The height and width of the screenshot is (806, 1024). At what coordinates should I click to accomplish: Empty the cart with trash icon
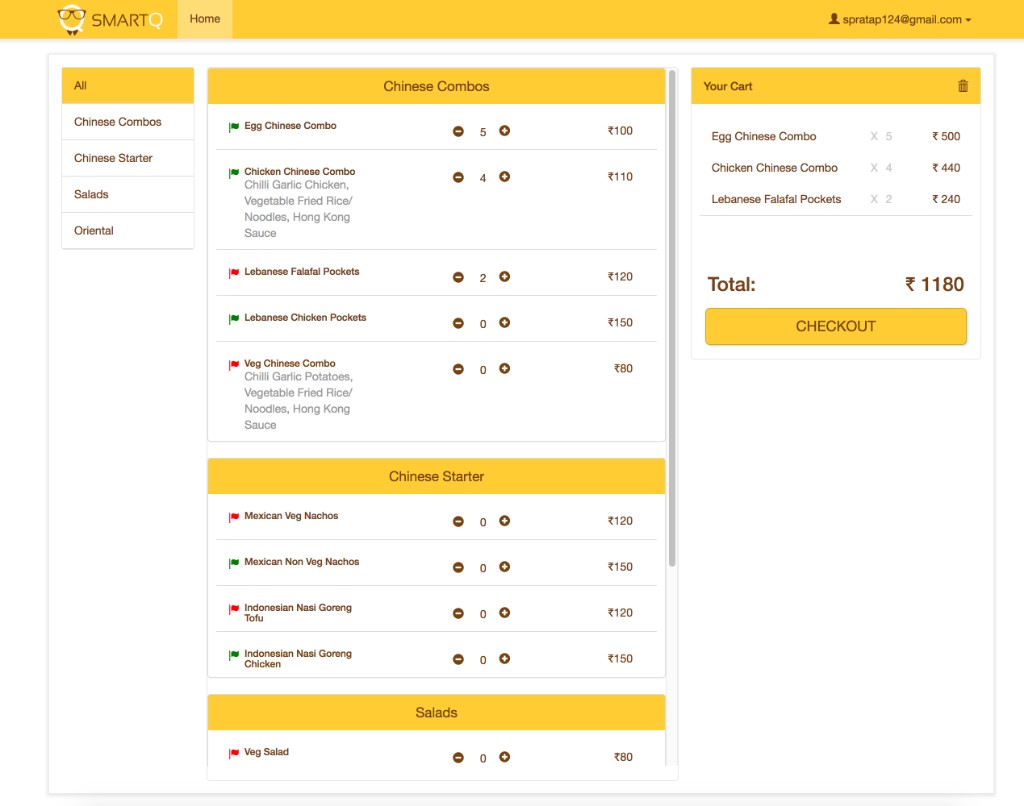tap(963, 86)
